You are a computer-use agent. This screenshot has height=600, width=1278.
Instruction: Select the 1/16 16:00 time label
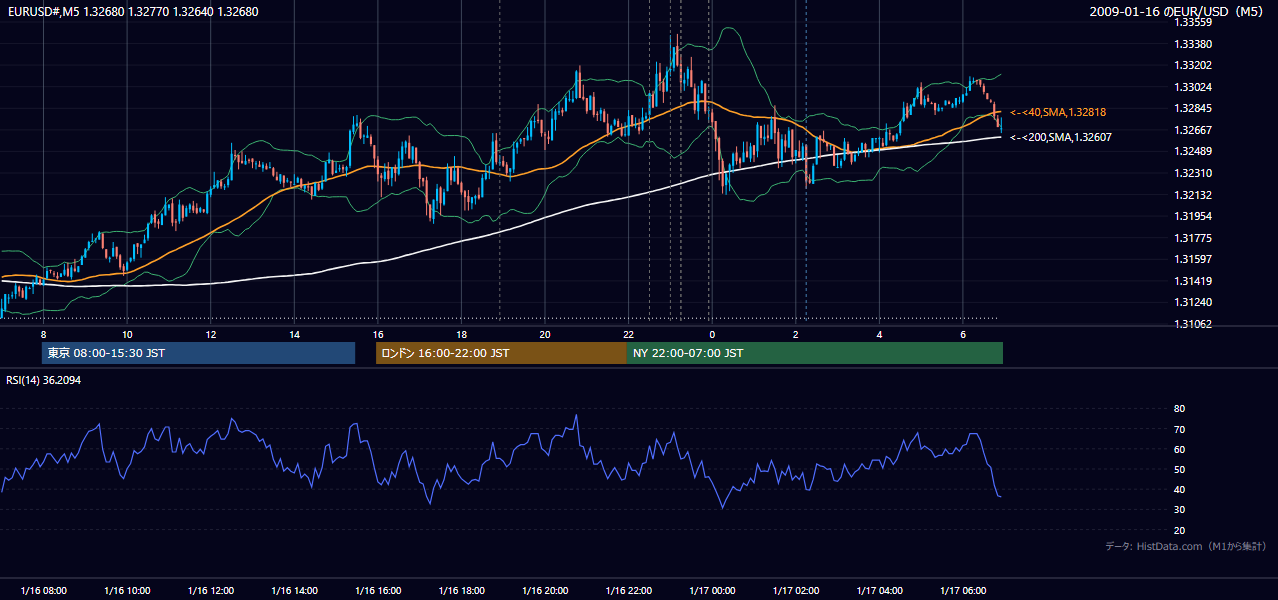377,591
